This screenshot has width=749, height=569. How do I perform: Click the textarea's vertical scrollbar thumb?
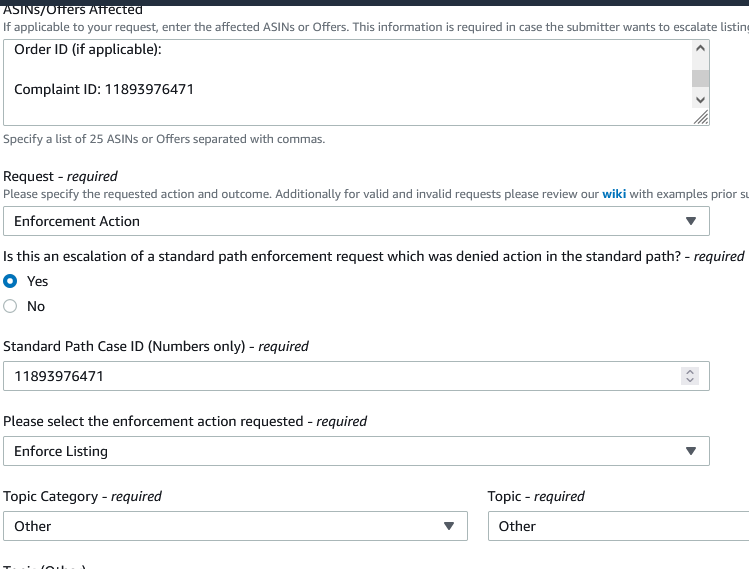[x=700, y=78]
